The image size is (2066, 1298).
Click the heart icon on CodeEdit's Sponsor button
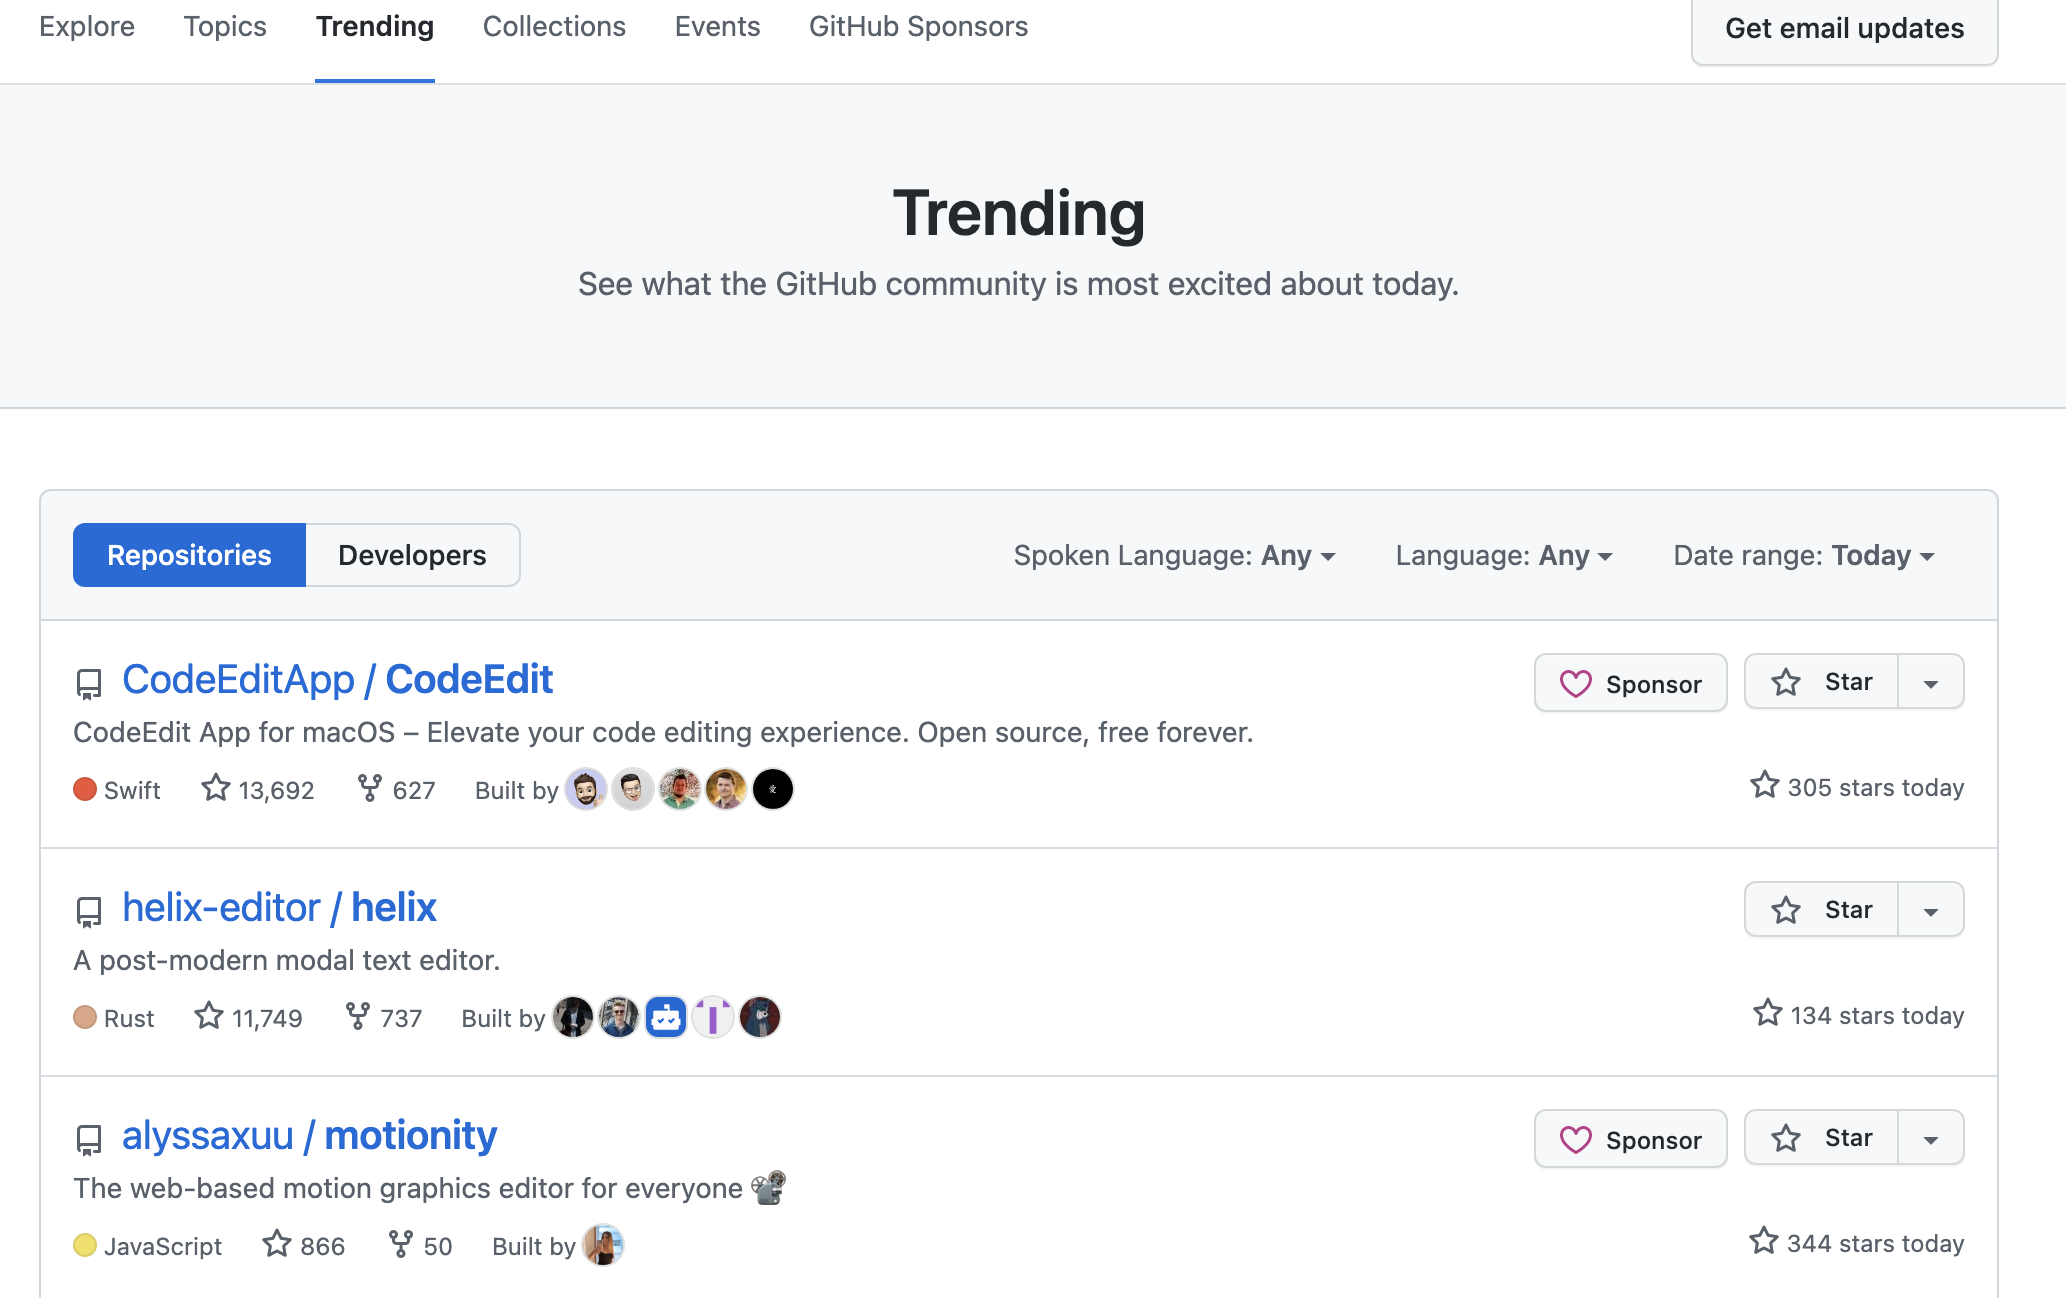click(x=1575, y=684)
